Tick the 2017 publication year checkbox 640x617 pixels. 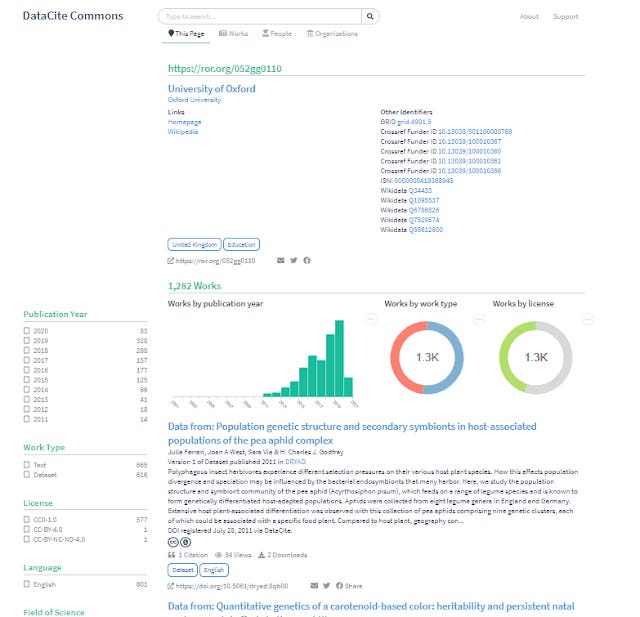(27, 360)
